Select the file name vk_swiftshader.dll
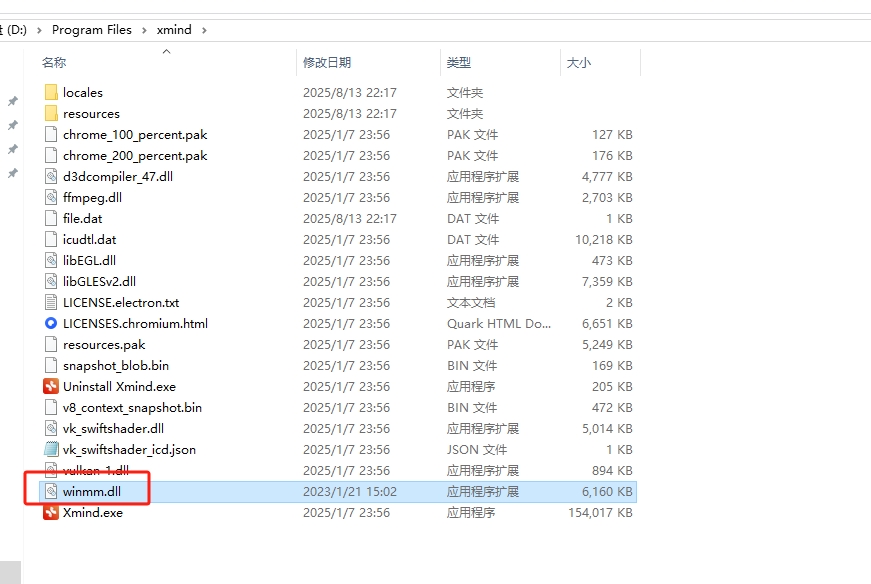Image resolution: width=871 pixels, height=584 pixels. tap(113, 429)
